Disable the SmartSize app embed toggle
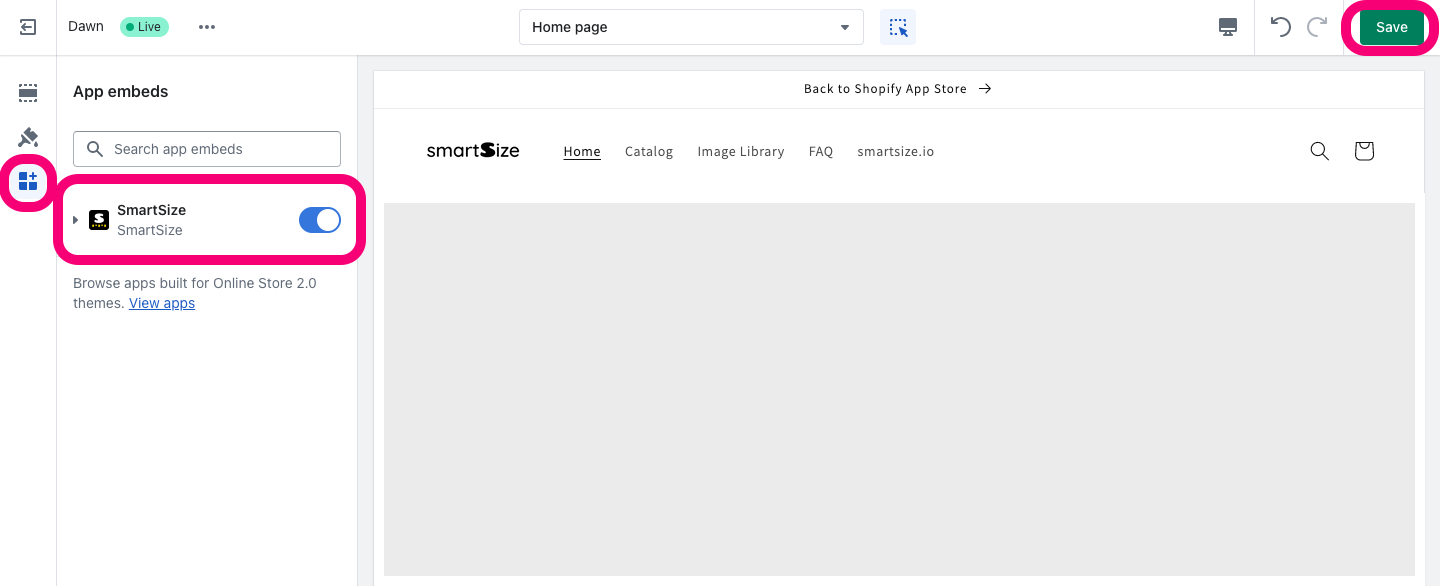1440x586 pixels. pyautogui.click(x=320, y=220)
